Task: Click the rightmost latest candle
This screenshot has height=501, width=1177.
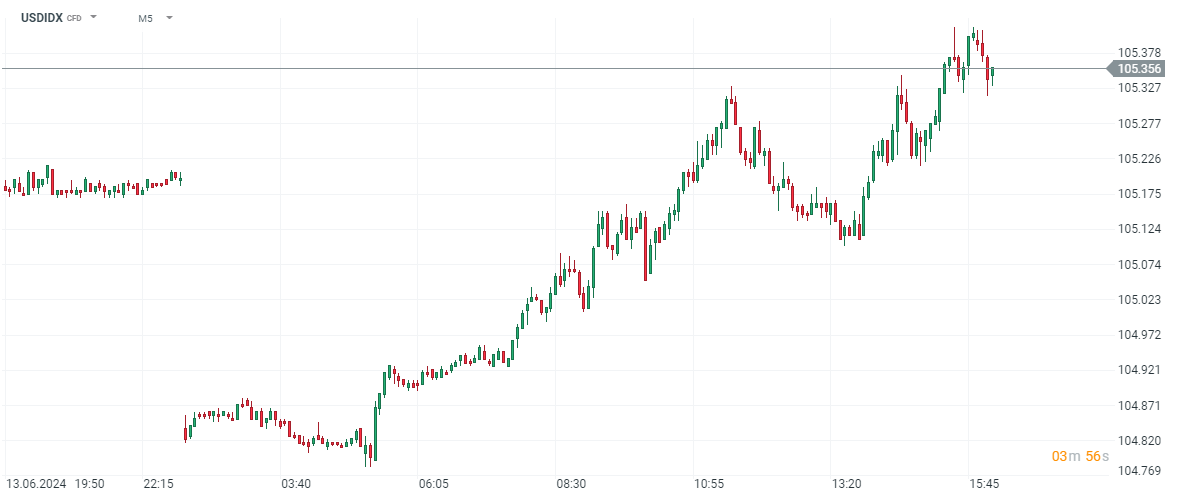Action: [x=992, y=73]
